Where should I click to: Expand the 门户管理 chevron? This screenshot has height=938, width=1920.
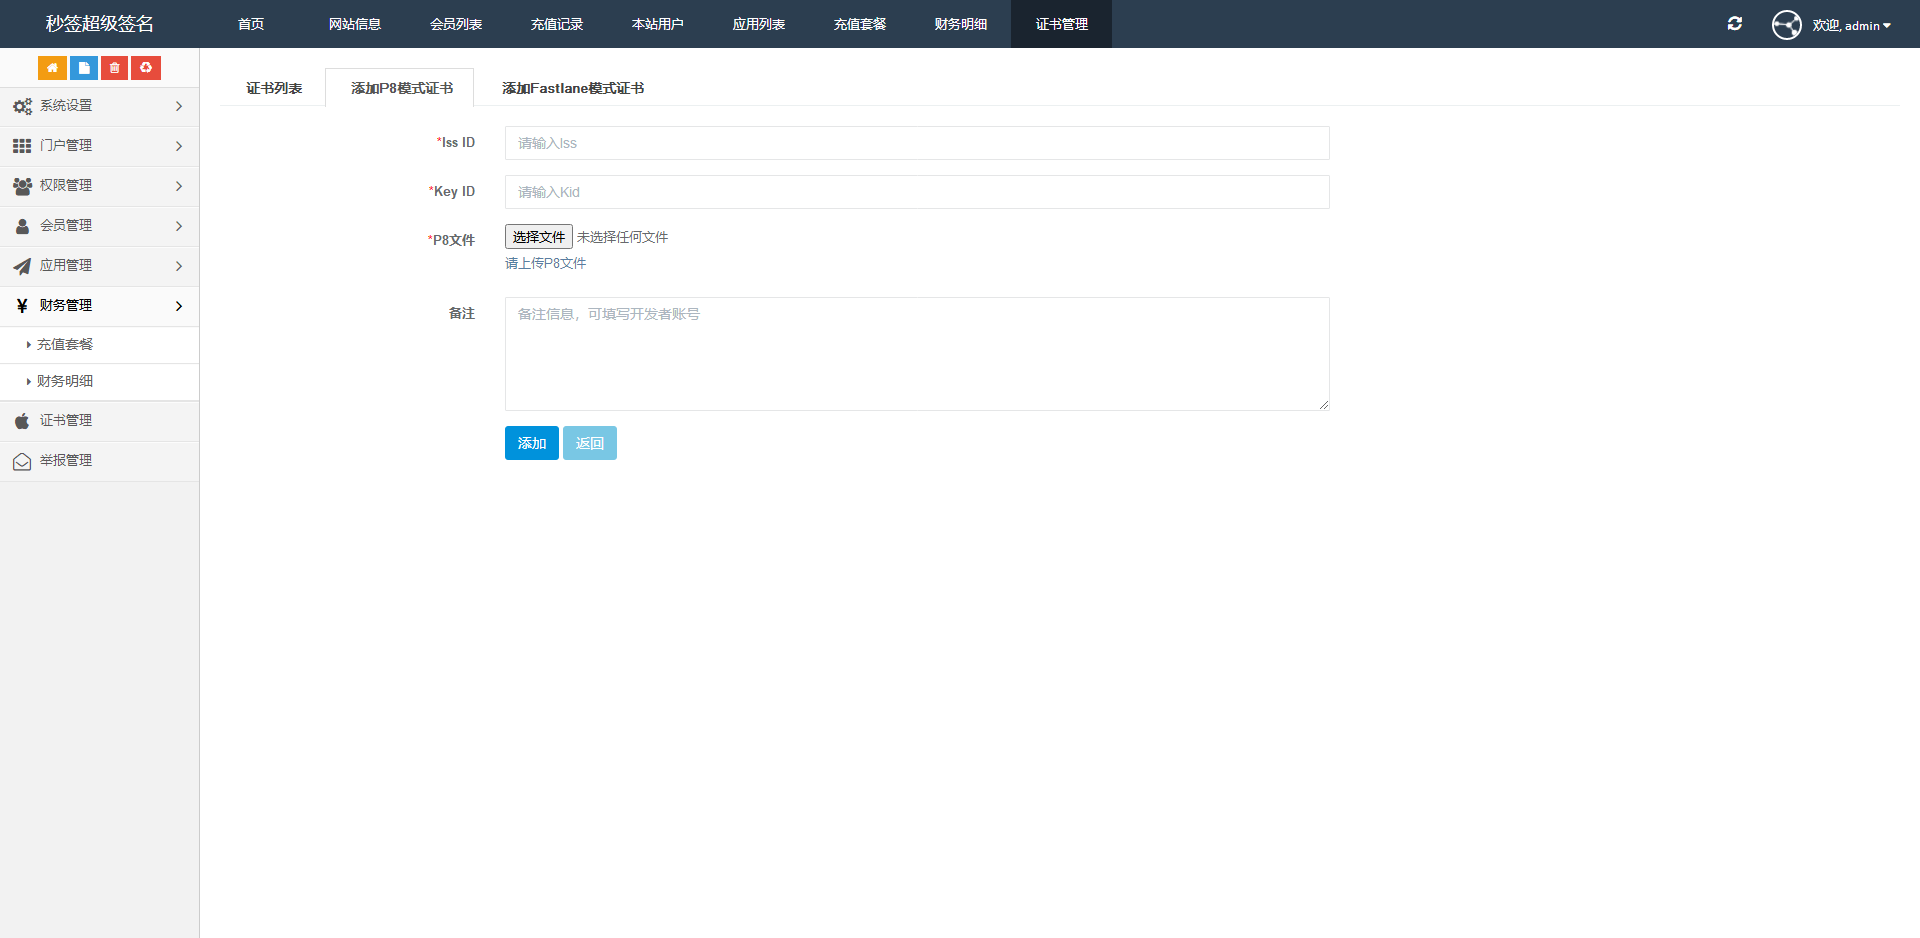(179, 146)
